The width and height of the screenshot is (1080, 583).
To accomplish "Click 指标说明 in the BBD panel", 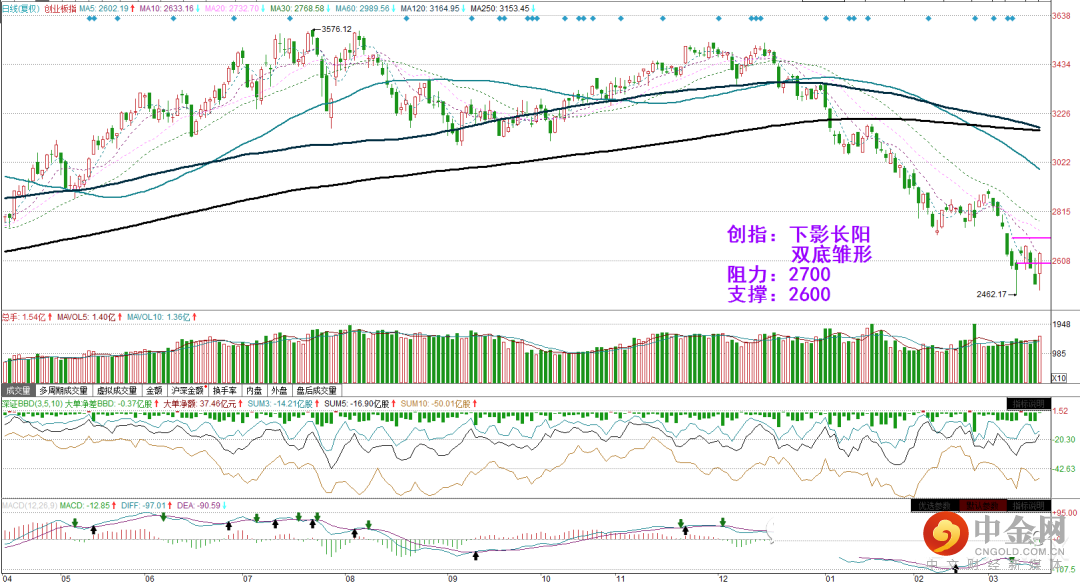I will click(x=1028, y=404).
